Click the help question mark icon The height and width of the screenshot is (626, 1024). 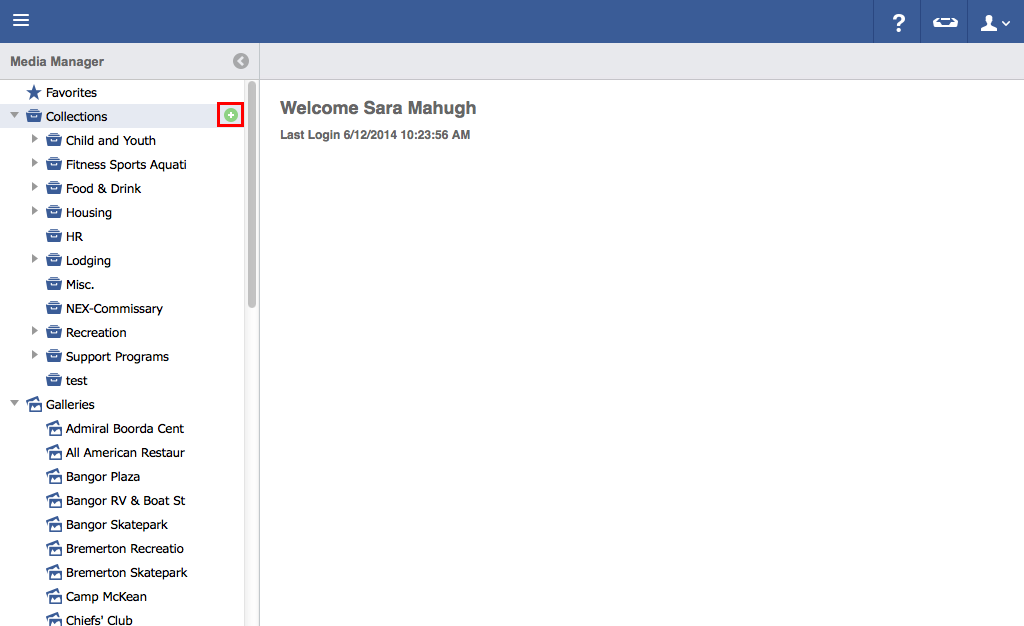click(x=898, y=22)
